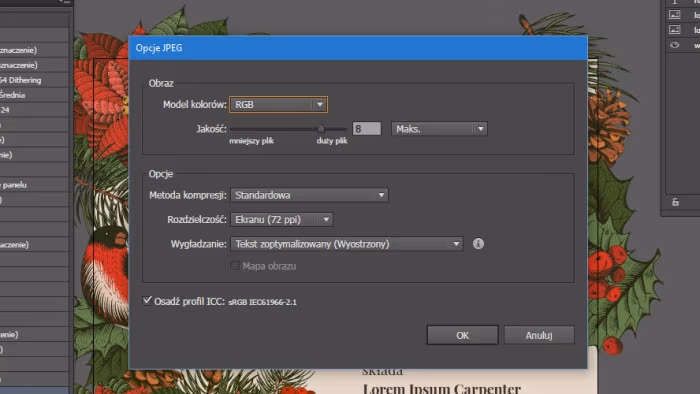700x394 pixels.
Task: Click the Jakość quality slider handle
Action: coord(321,129)
